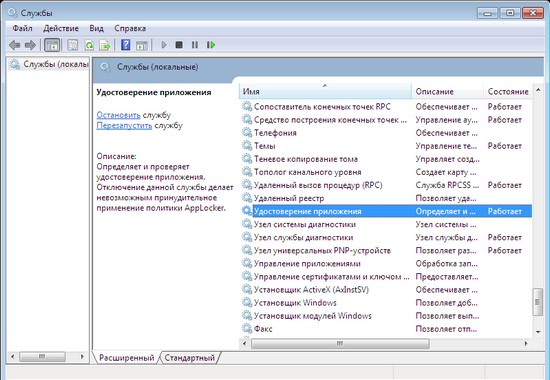Image resolution: width=550 pixels, height=380 pixels.
Task: Switch to the Стандартный tab
Action: pyautogui.click(x=189, y=358)
